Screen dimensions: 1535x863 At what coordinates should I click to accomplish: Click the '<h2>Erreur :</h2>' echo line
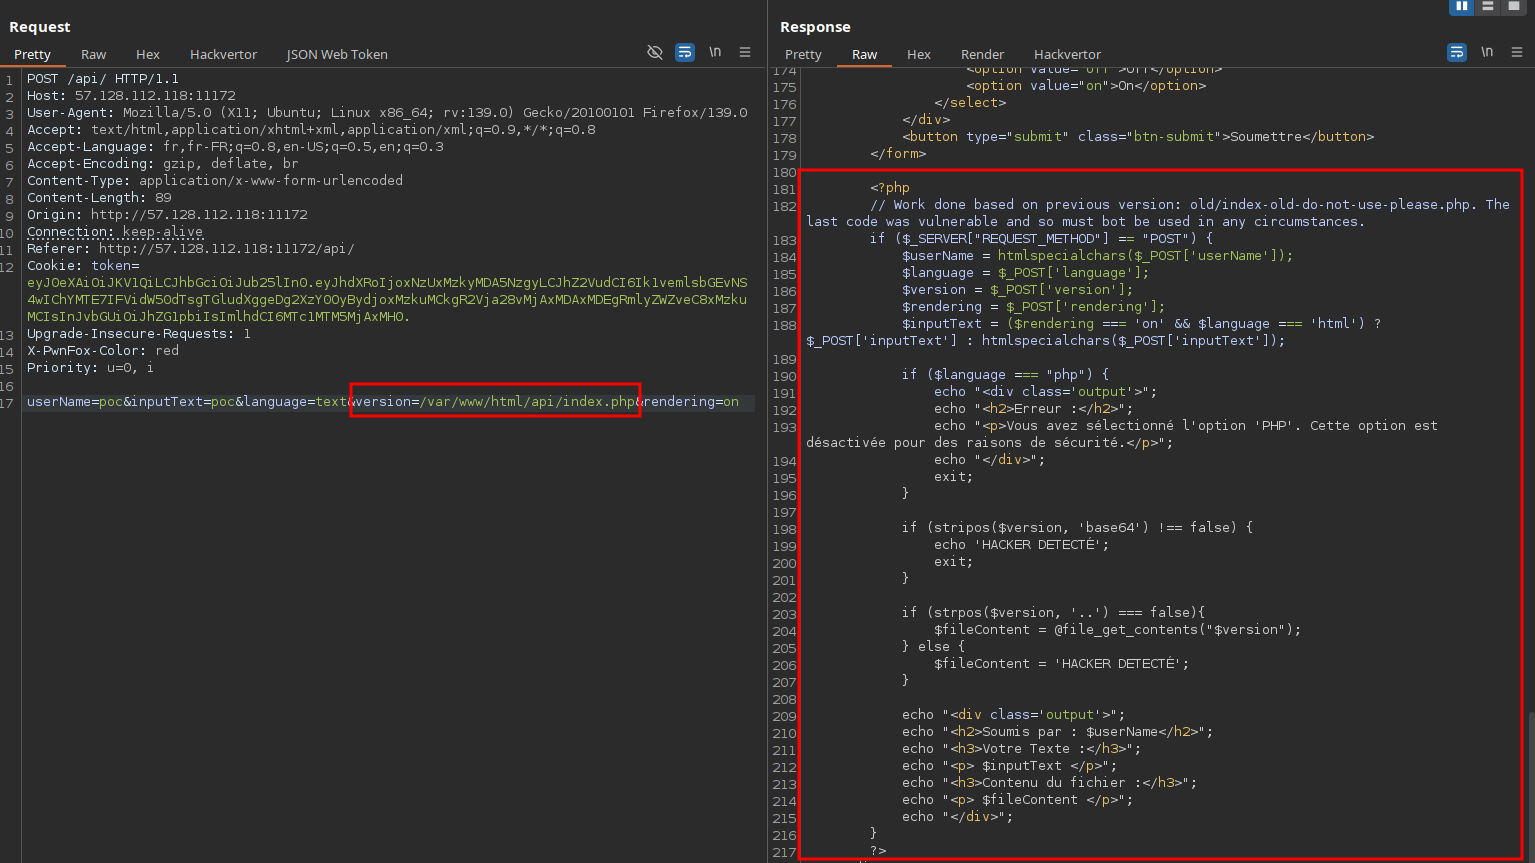(x=1034, y=409)
